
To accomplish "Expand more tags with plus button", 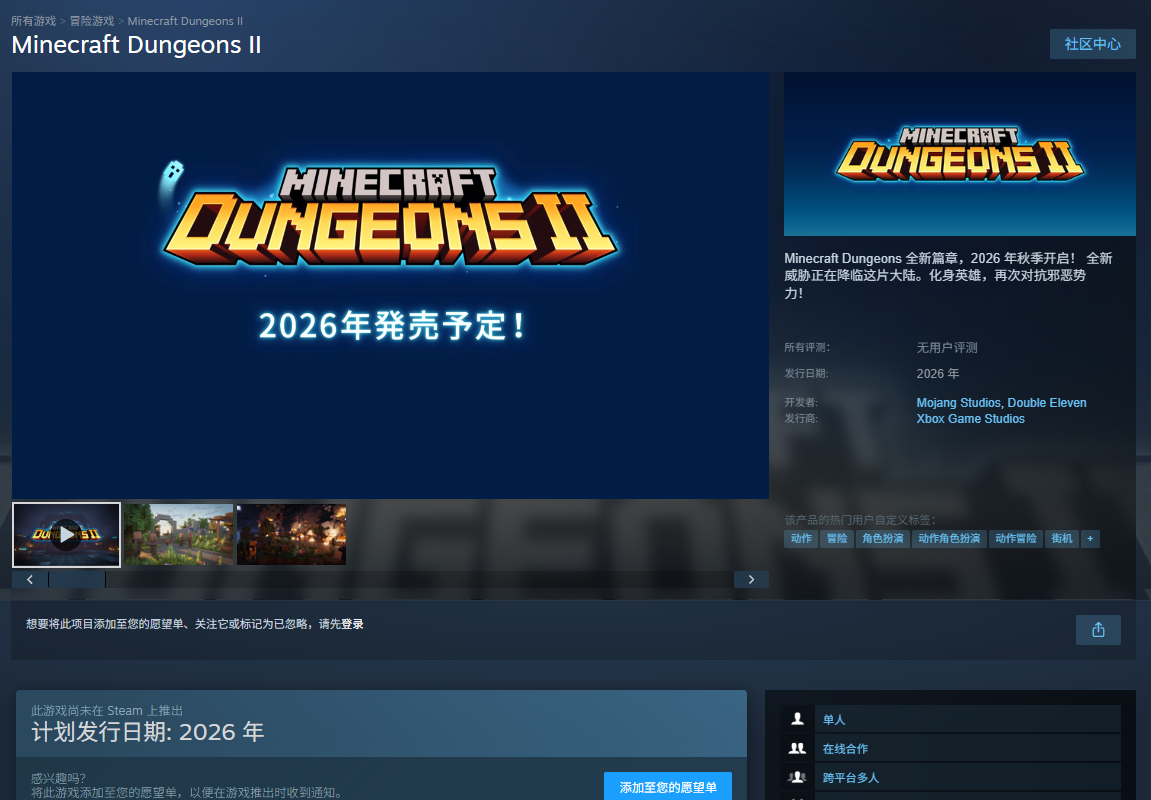I will (1089, 539).
